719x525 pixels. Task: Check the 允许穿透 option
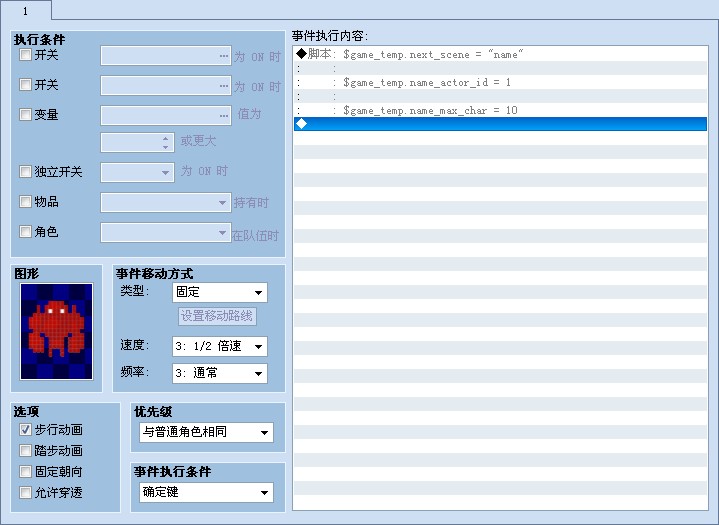click(x=25, y=492)
